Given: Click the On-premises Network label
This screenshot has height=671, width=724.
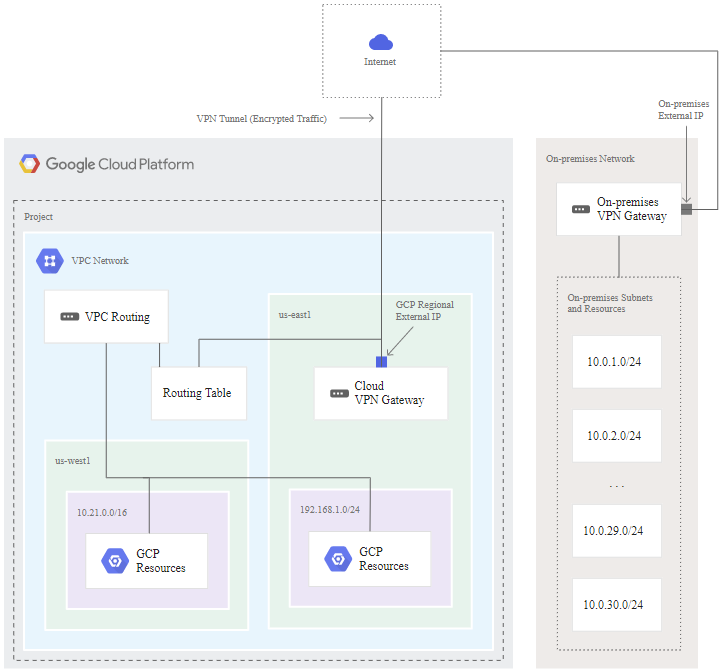Looking at the screenshot, I should 590,158.
